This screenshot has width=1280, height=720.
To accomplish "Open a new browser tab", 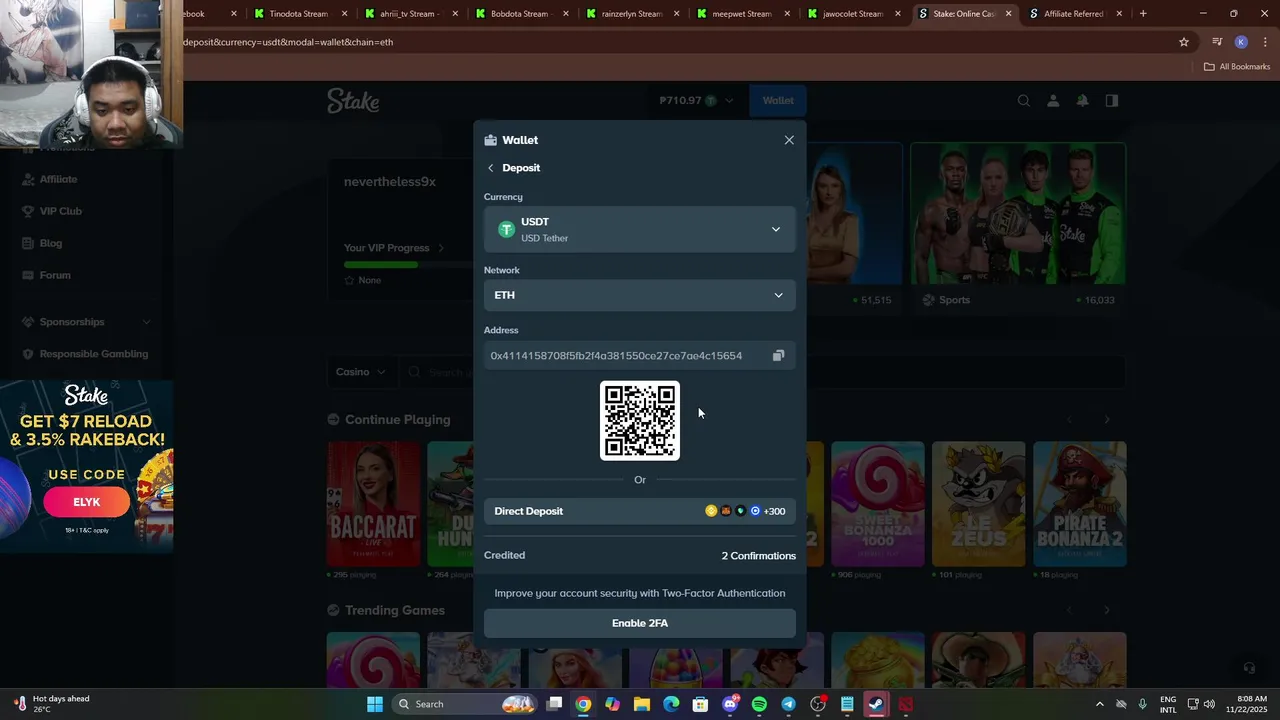I will pos(1143,14).
